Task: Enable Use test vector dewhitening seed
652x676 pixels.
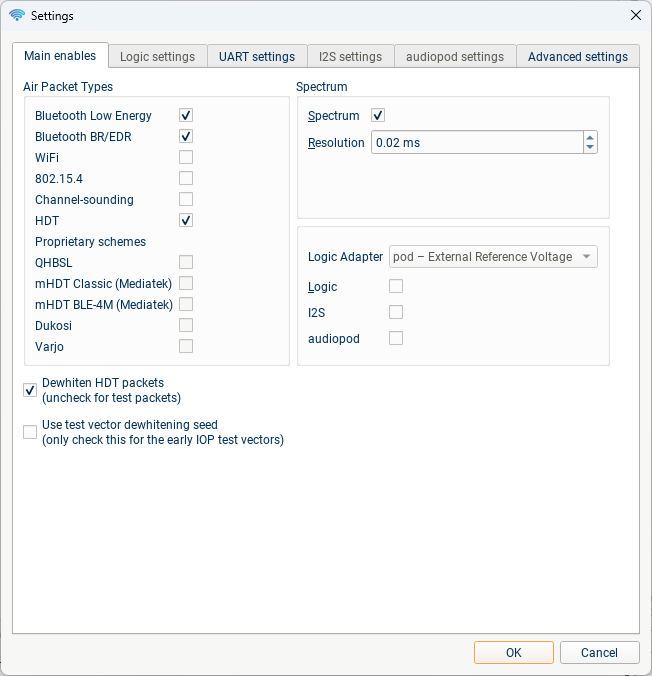Action: coord(30,432)
